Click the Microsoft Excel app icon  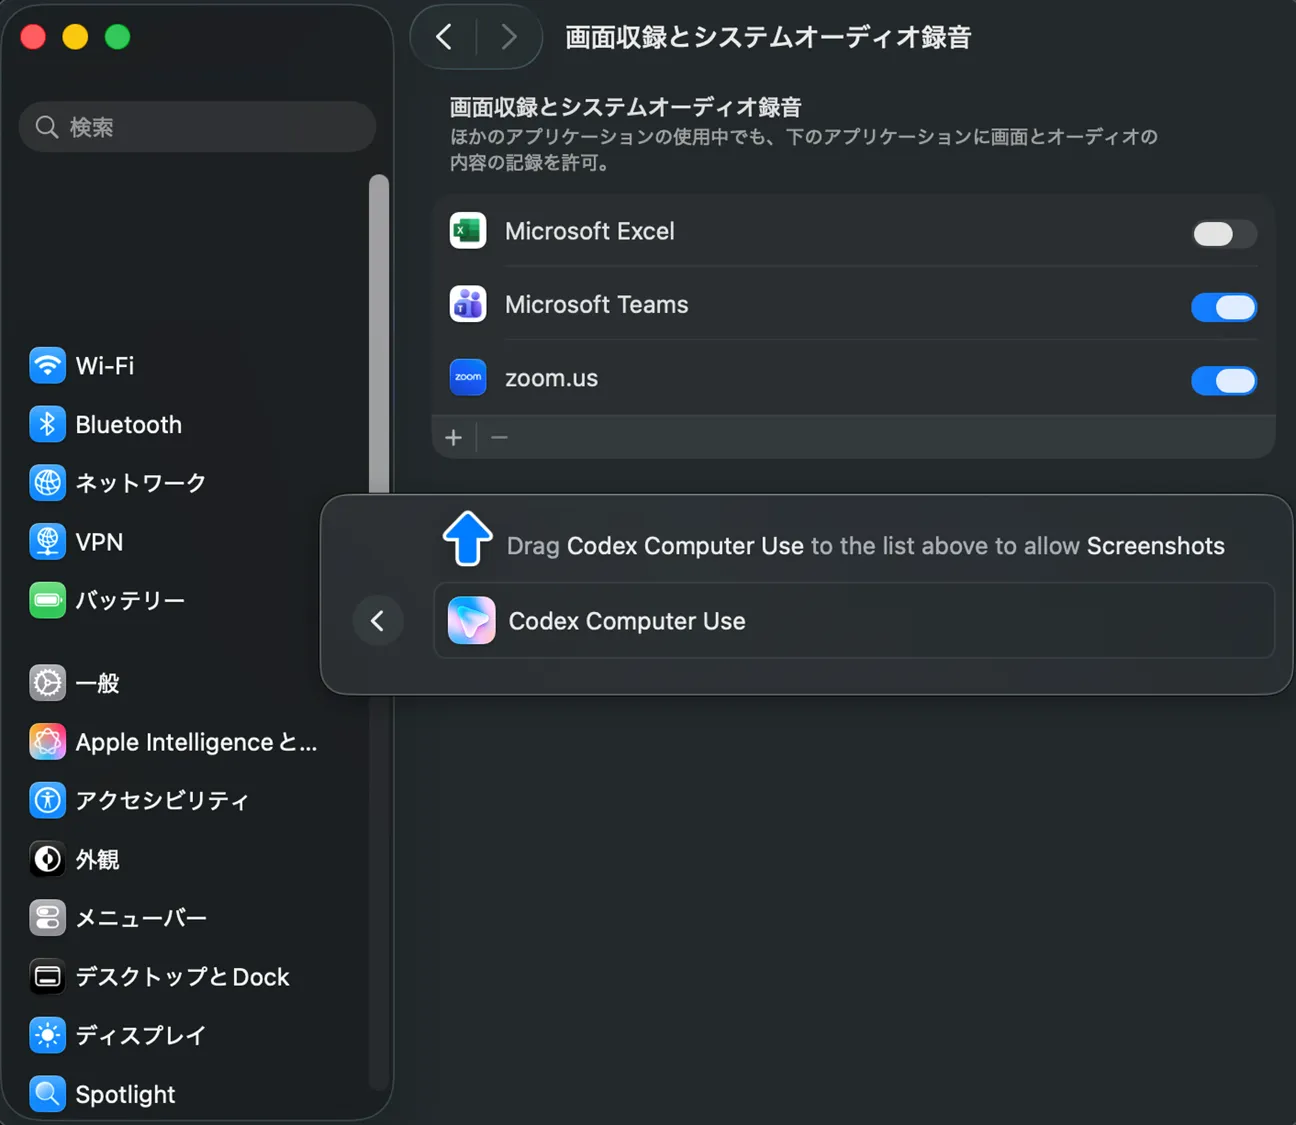click(x=468, y=231)
